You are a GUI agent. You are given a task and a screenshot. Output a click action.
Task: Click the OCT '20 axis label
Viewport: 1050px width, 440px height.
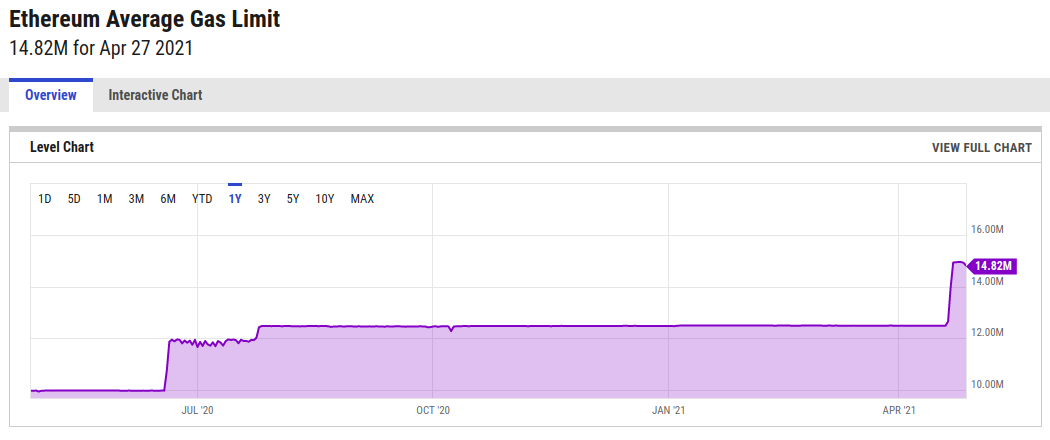pos(433,410)
